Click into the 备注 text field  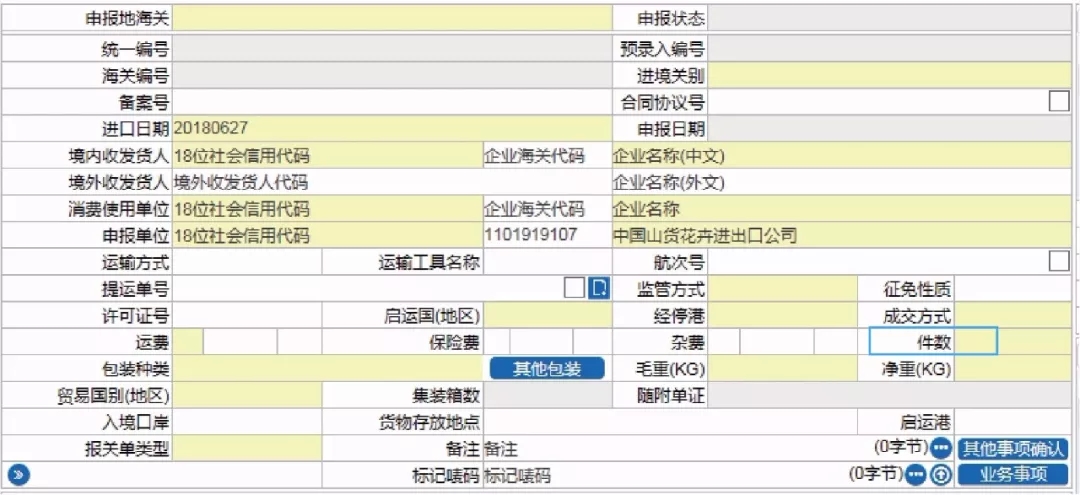[x=677, y=449]
